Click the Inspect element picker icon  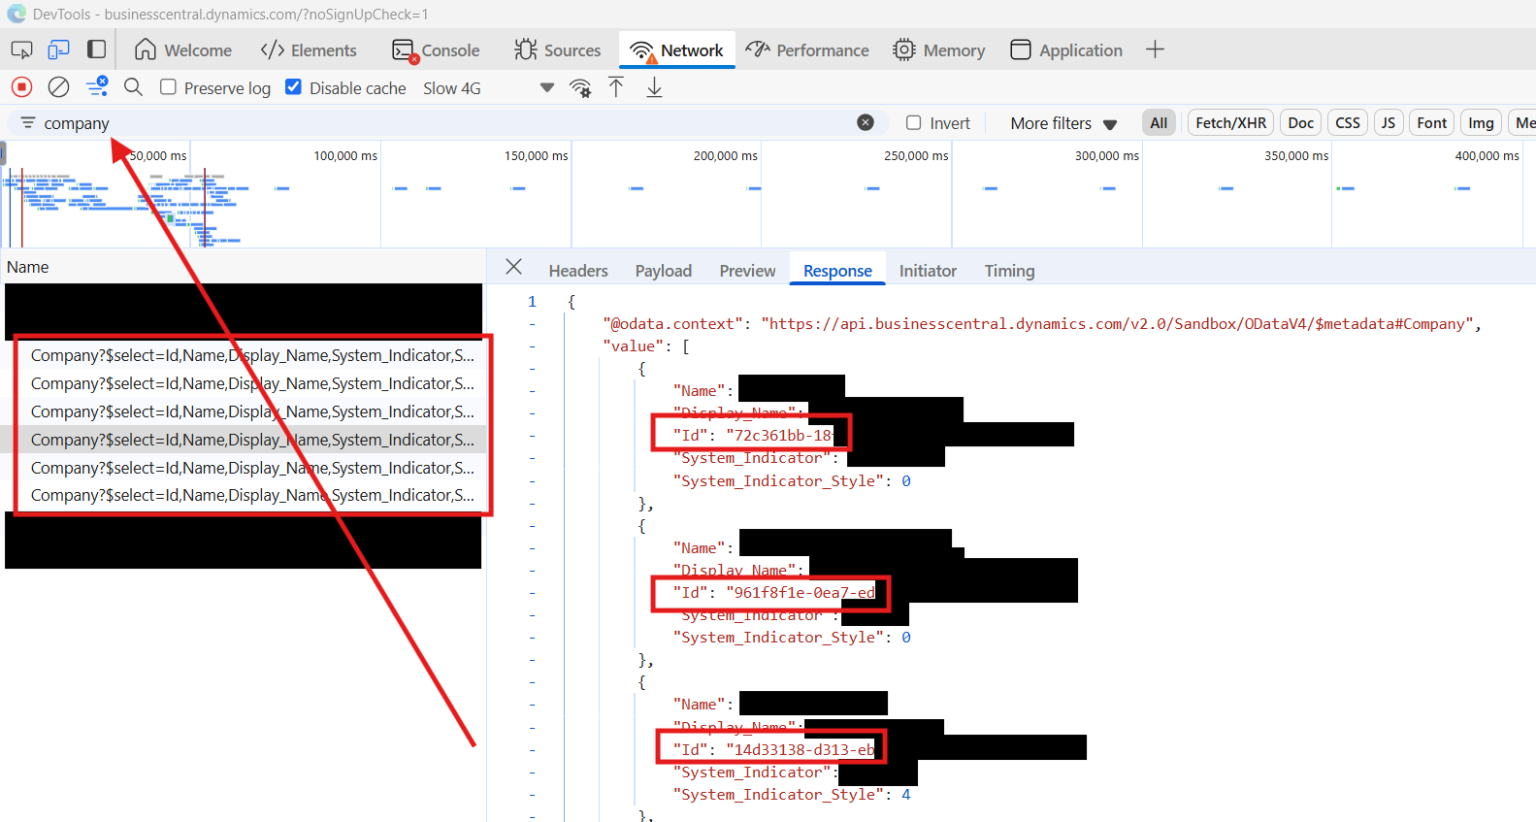[x=20, y=48]
